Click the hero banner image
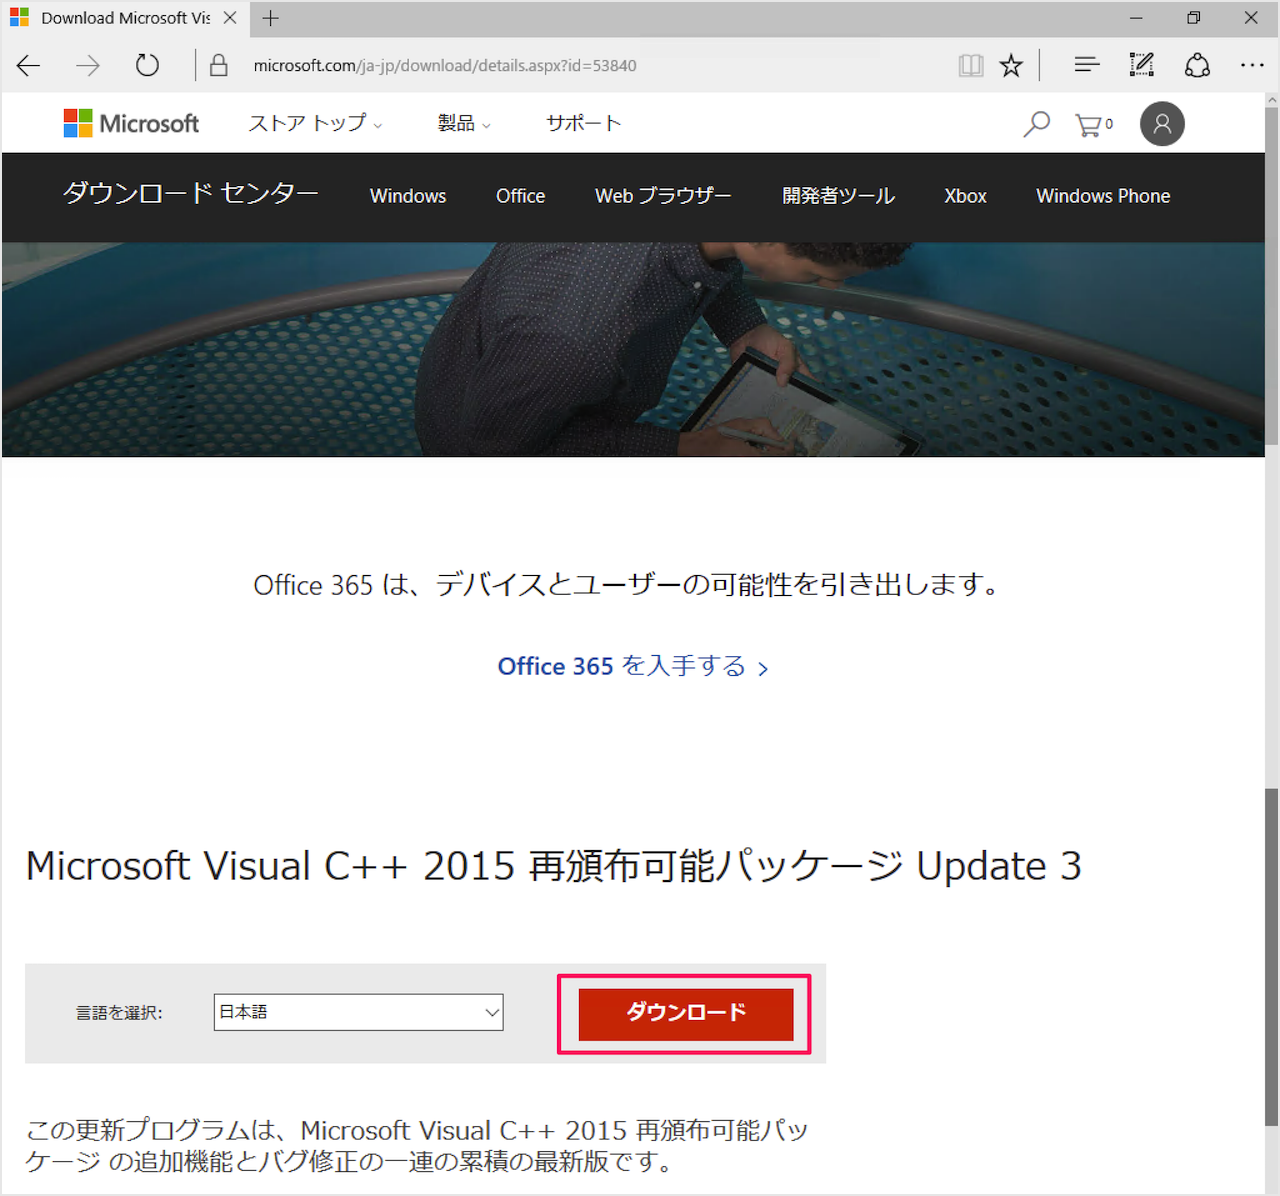This screenshot has height=1196, width=1280. (x=633, y=350)
